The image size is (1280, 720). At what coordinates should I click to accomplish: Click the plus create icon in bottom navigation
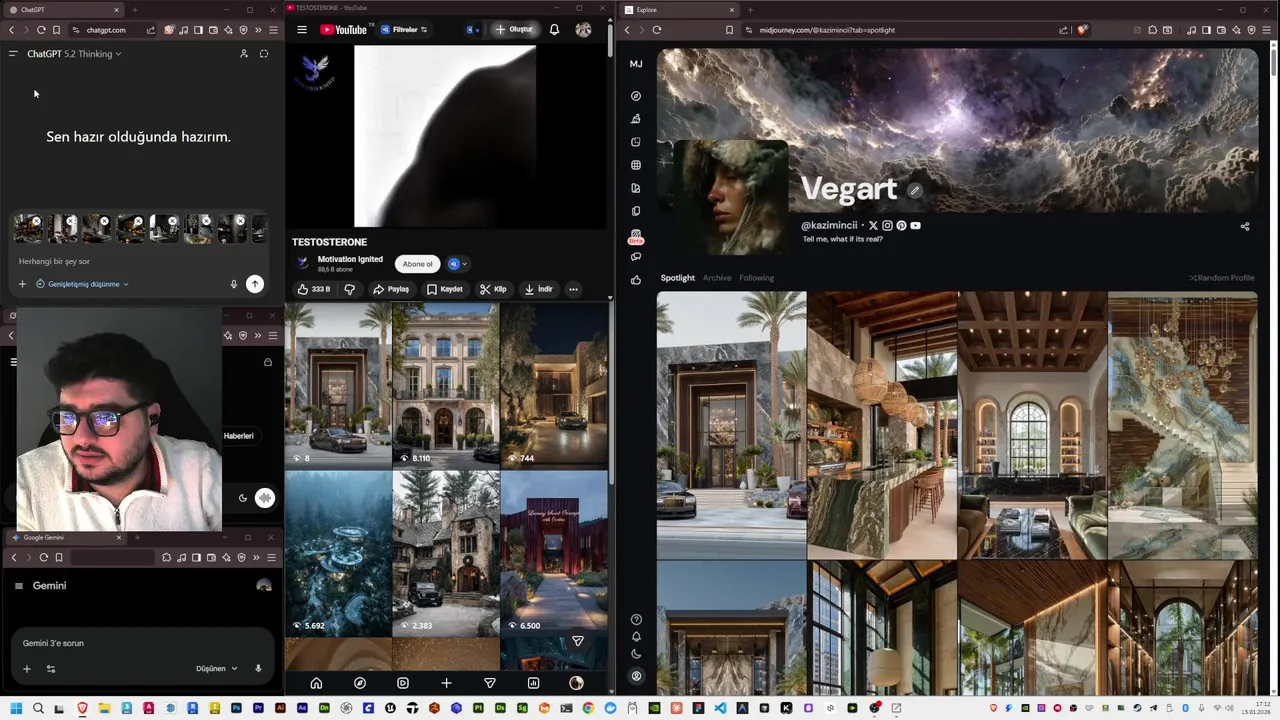pos(446,683)
